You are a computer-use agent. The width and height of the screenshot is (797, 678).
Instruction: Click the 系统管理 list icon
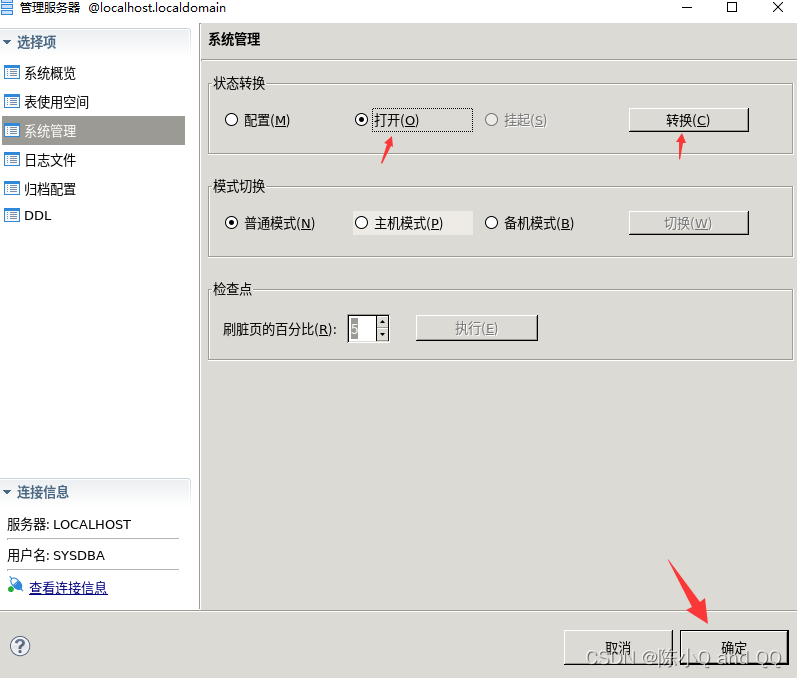click(12, 131)
